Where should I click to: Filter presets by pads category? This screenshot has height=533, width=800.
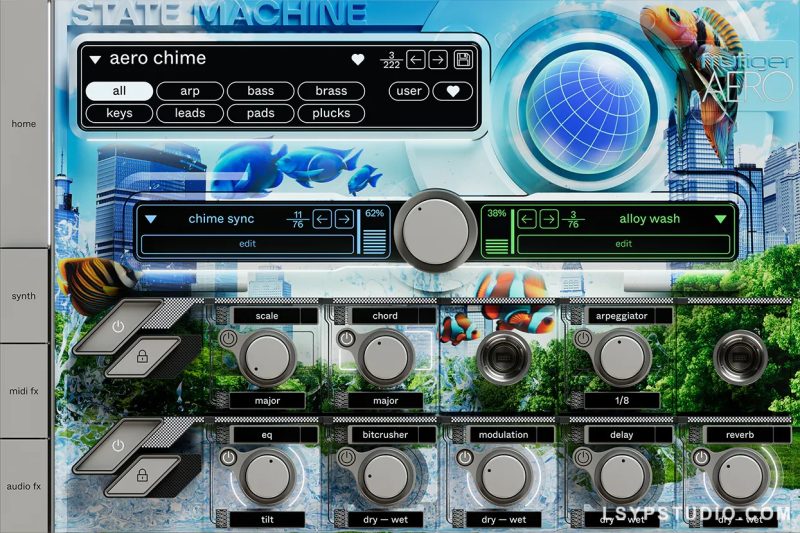[x=261, y=113]
